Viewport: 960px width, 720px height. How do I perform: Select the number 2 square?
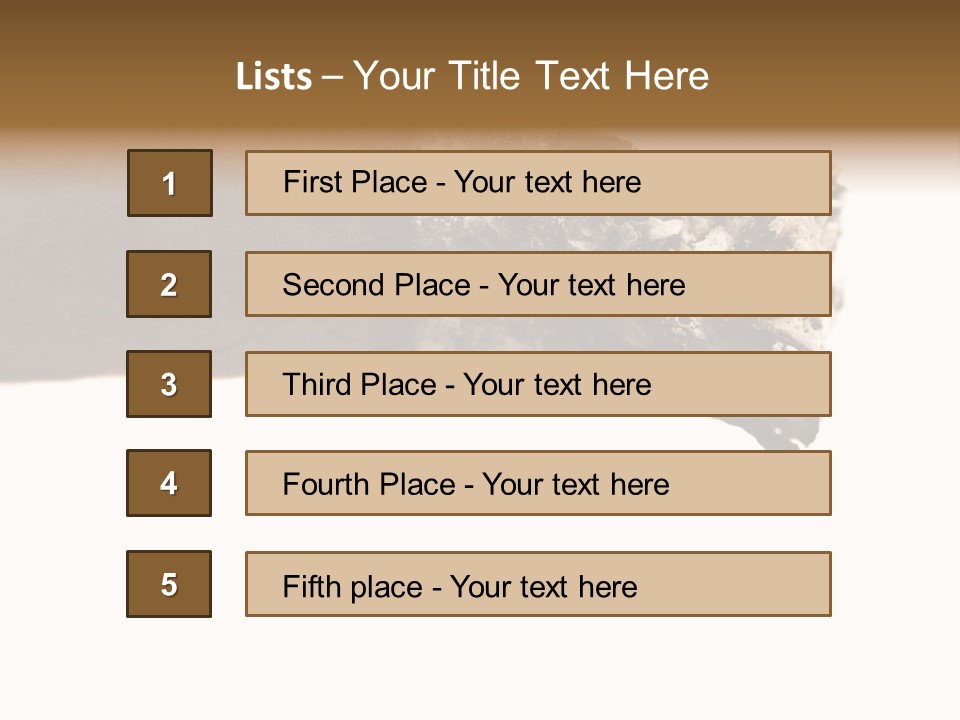point(169,284)
